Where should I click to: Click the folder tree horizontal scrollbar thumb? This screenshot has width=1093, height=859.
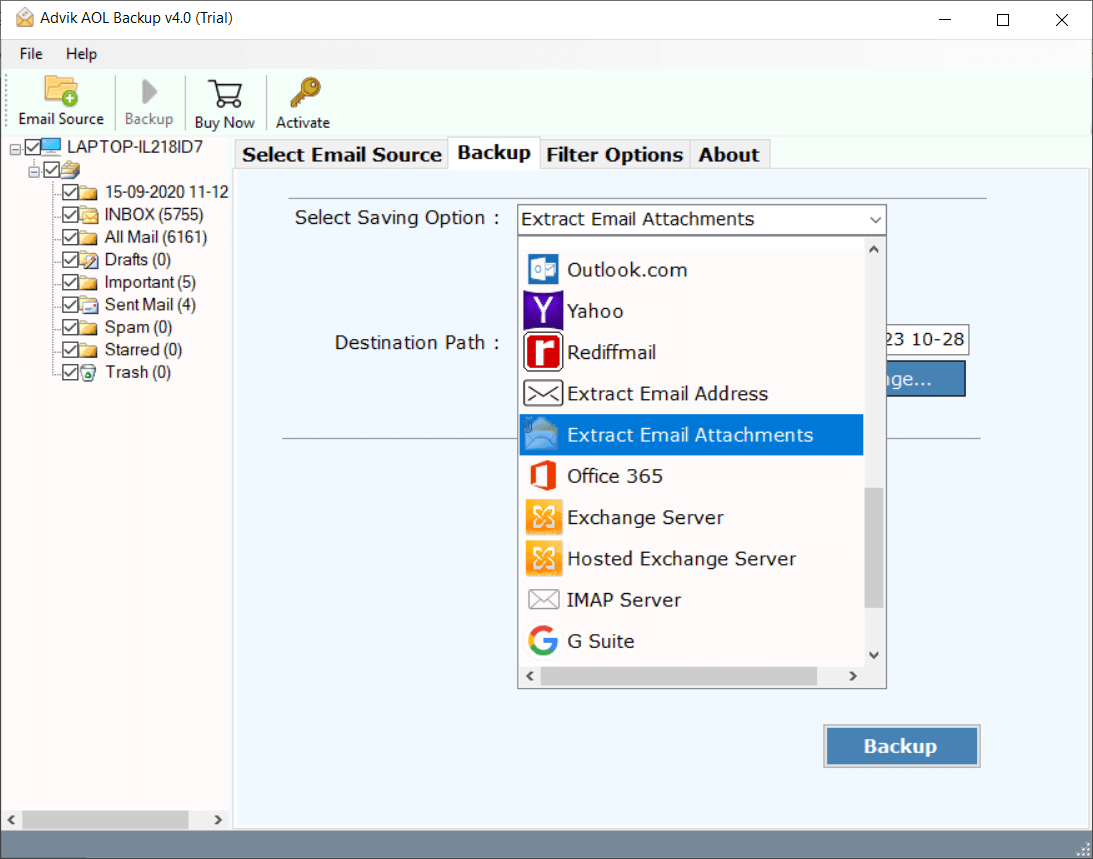pyautogui.click(x=105, y=819)
